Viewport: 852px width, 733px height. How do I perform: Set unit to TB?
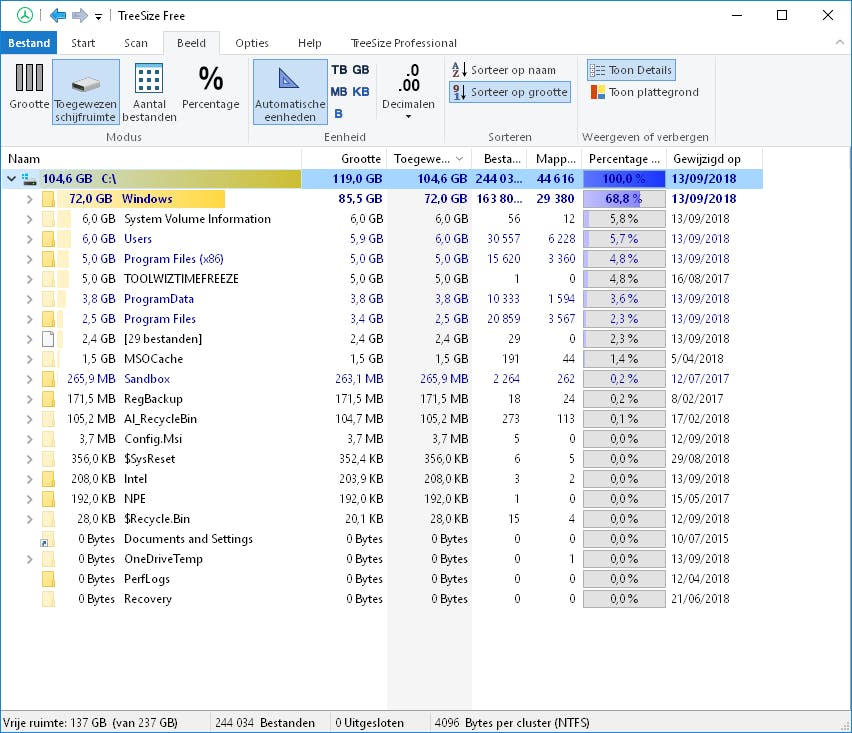339,70
